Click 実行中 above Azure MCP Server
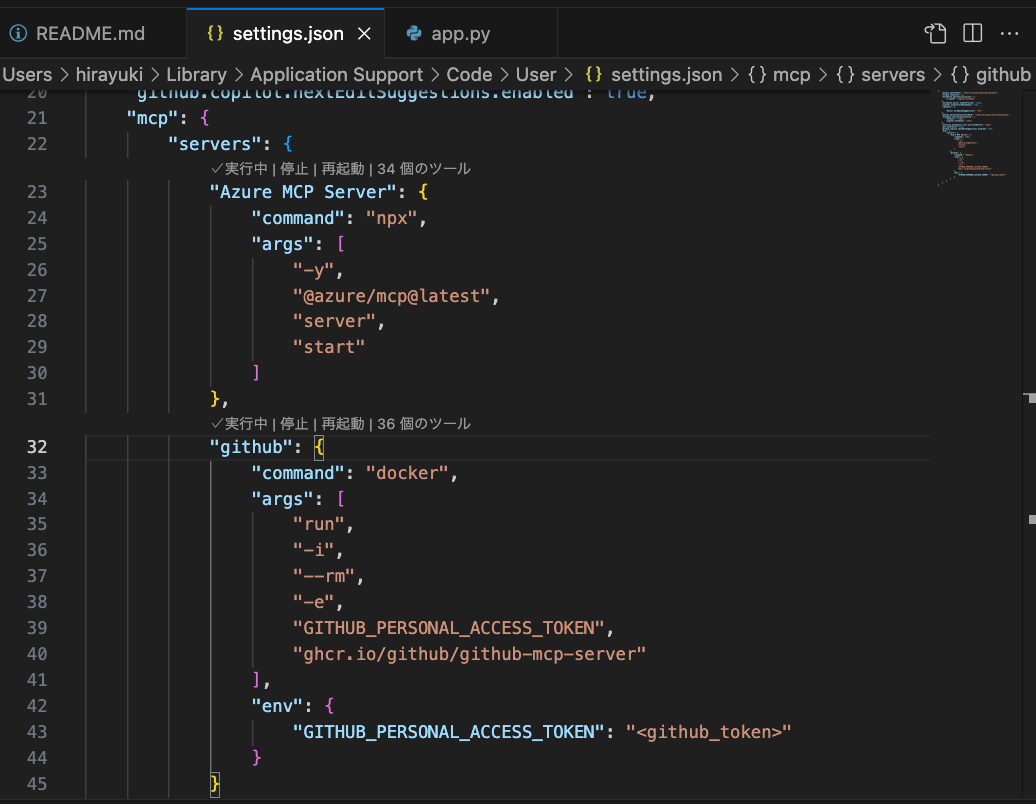 tap(240, 168)
